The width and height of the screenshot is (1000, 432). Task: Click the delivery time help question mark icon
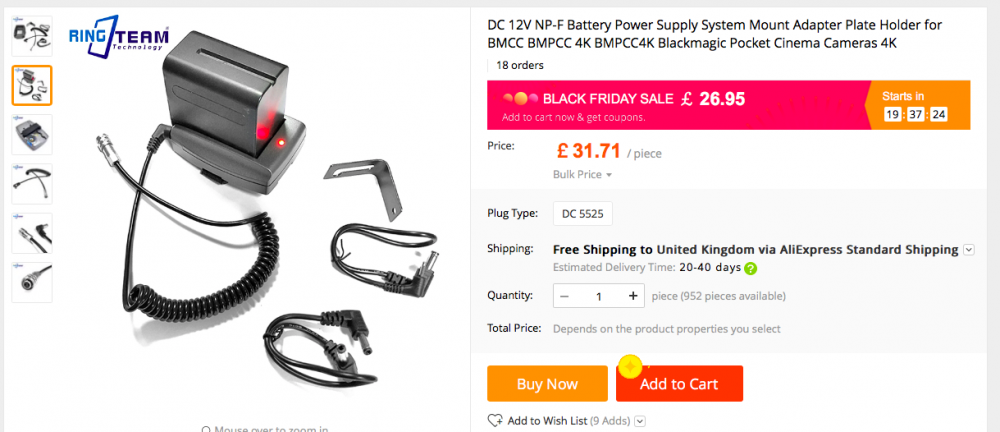click(x=750, y=268)
